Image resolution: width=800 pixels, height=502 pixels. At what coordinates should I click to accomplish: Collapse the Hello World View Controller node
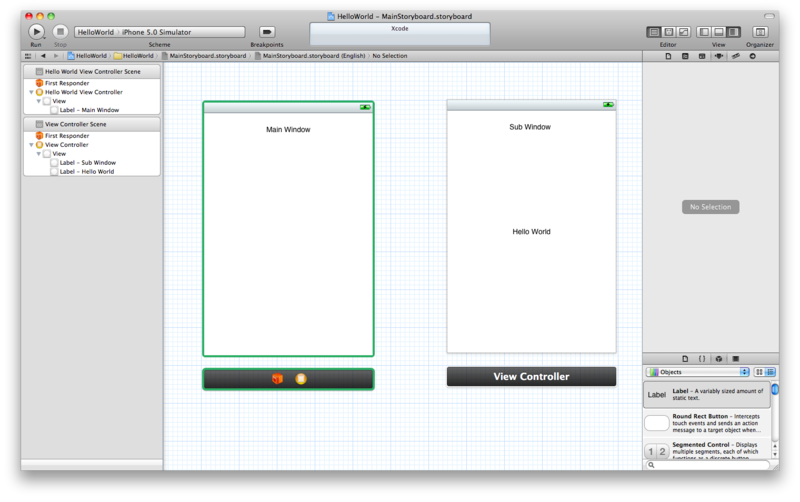(x=31, y=92)
